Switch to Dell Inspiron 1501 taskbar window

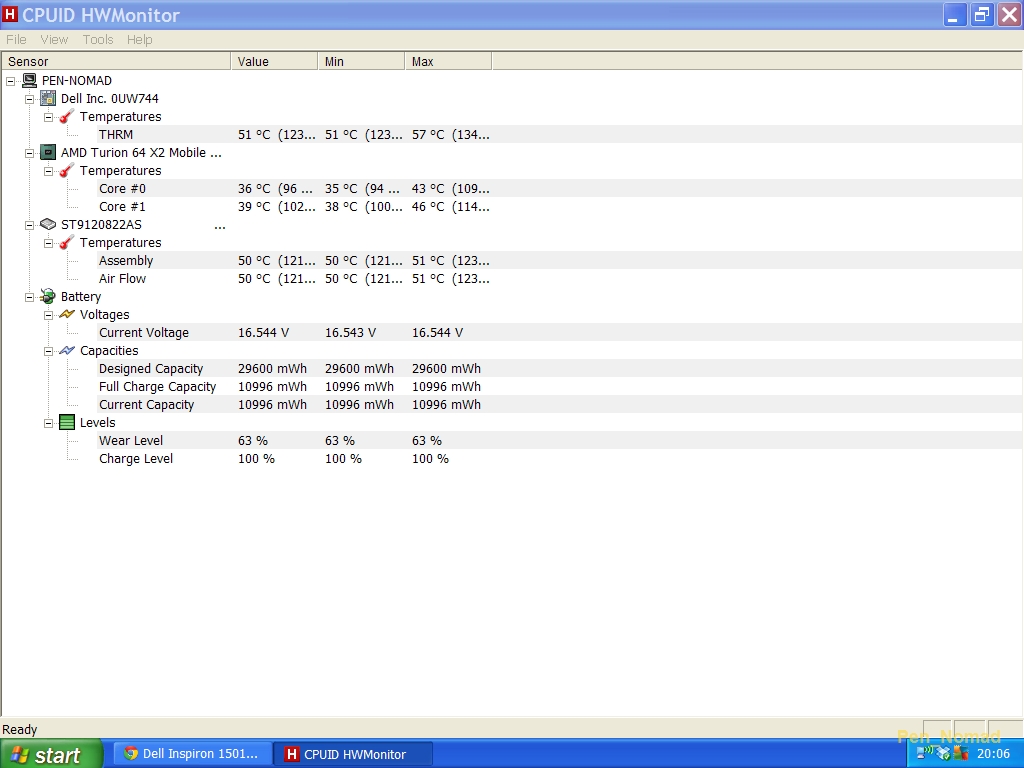tap(193, 754)
